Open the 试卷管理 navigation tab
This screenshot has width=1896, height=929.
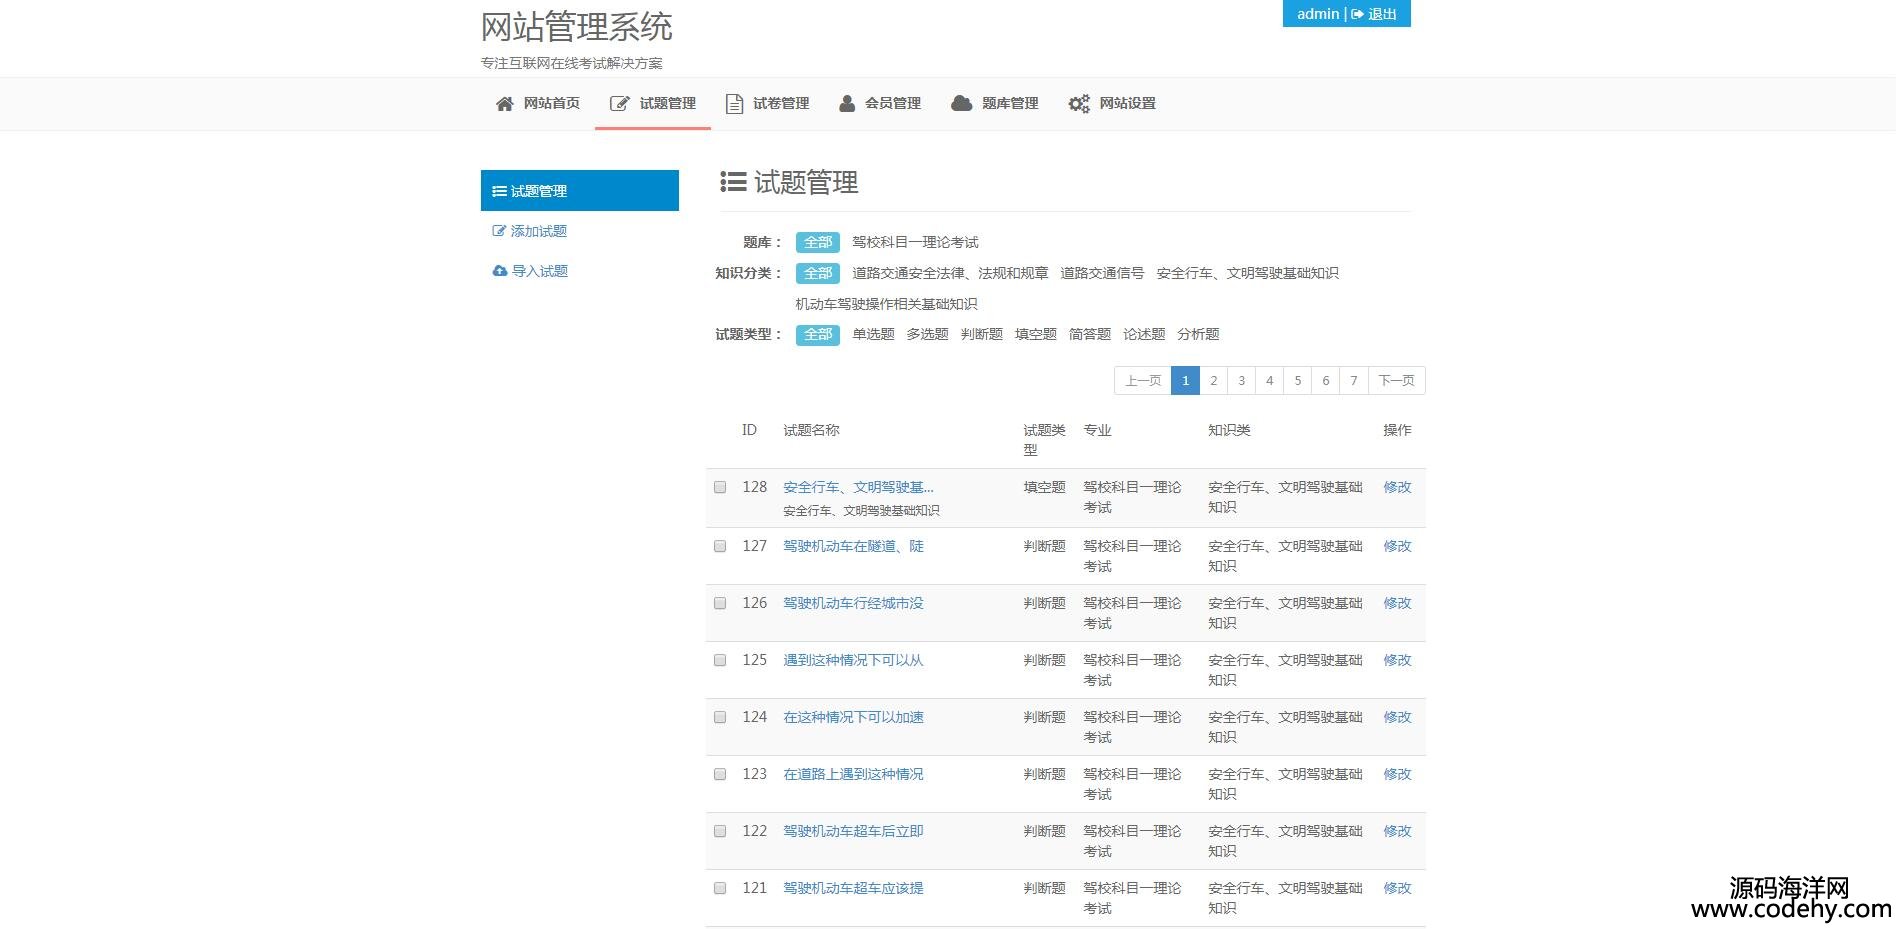point(768,104)
